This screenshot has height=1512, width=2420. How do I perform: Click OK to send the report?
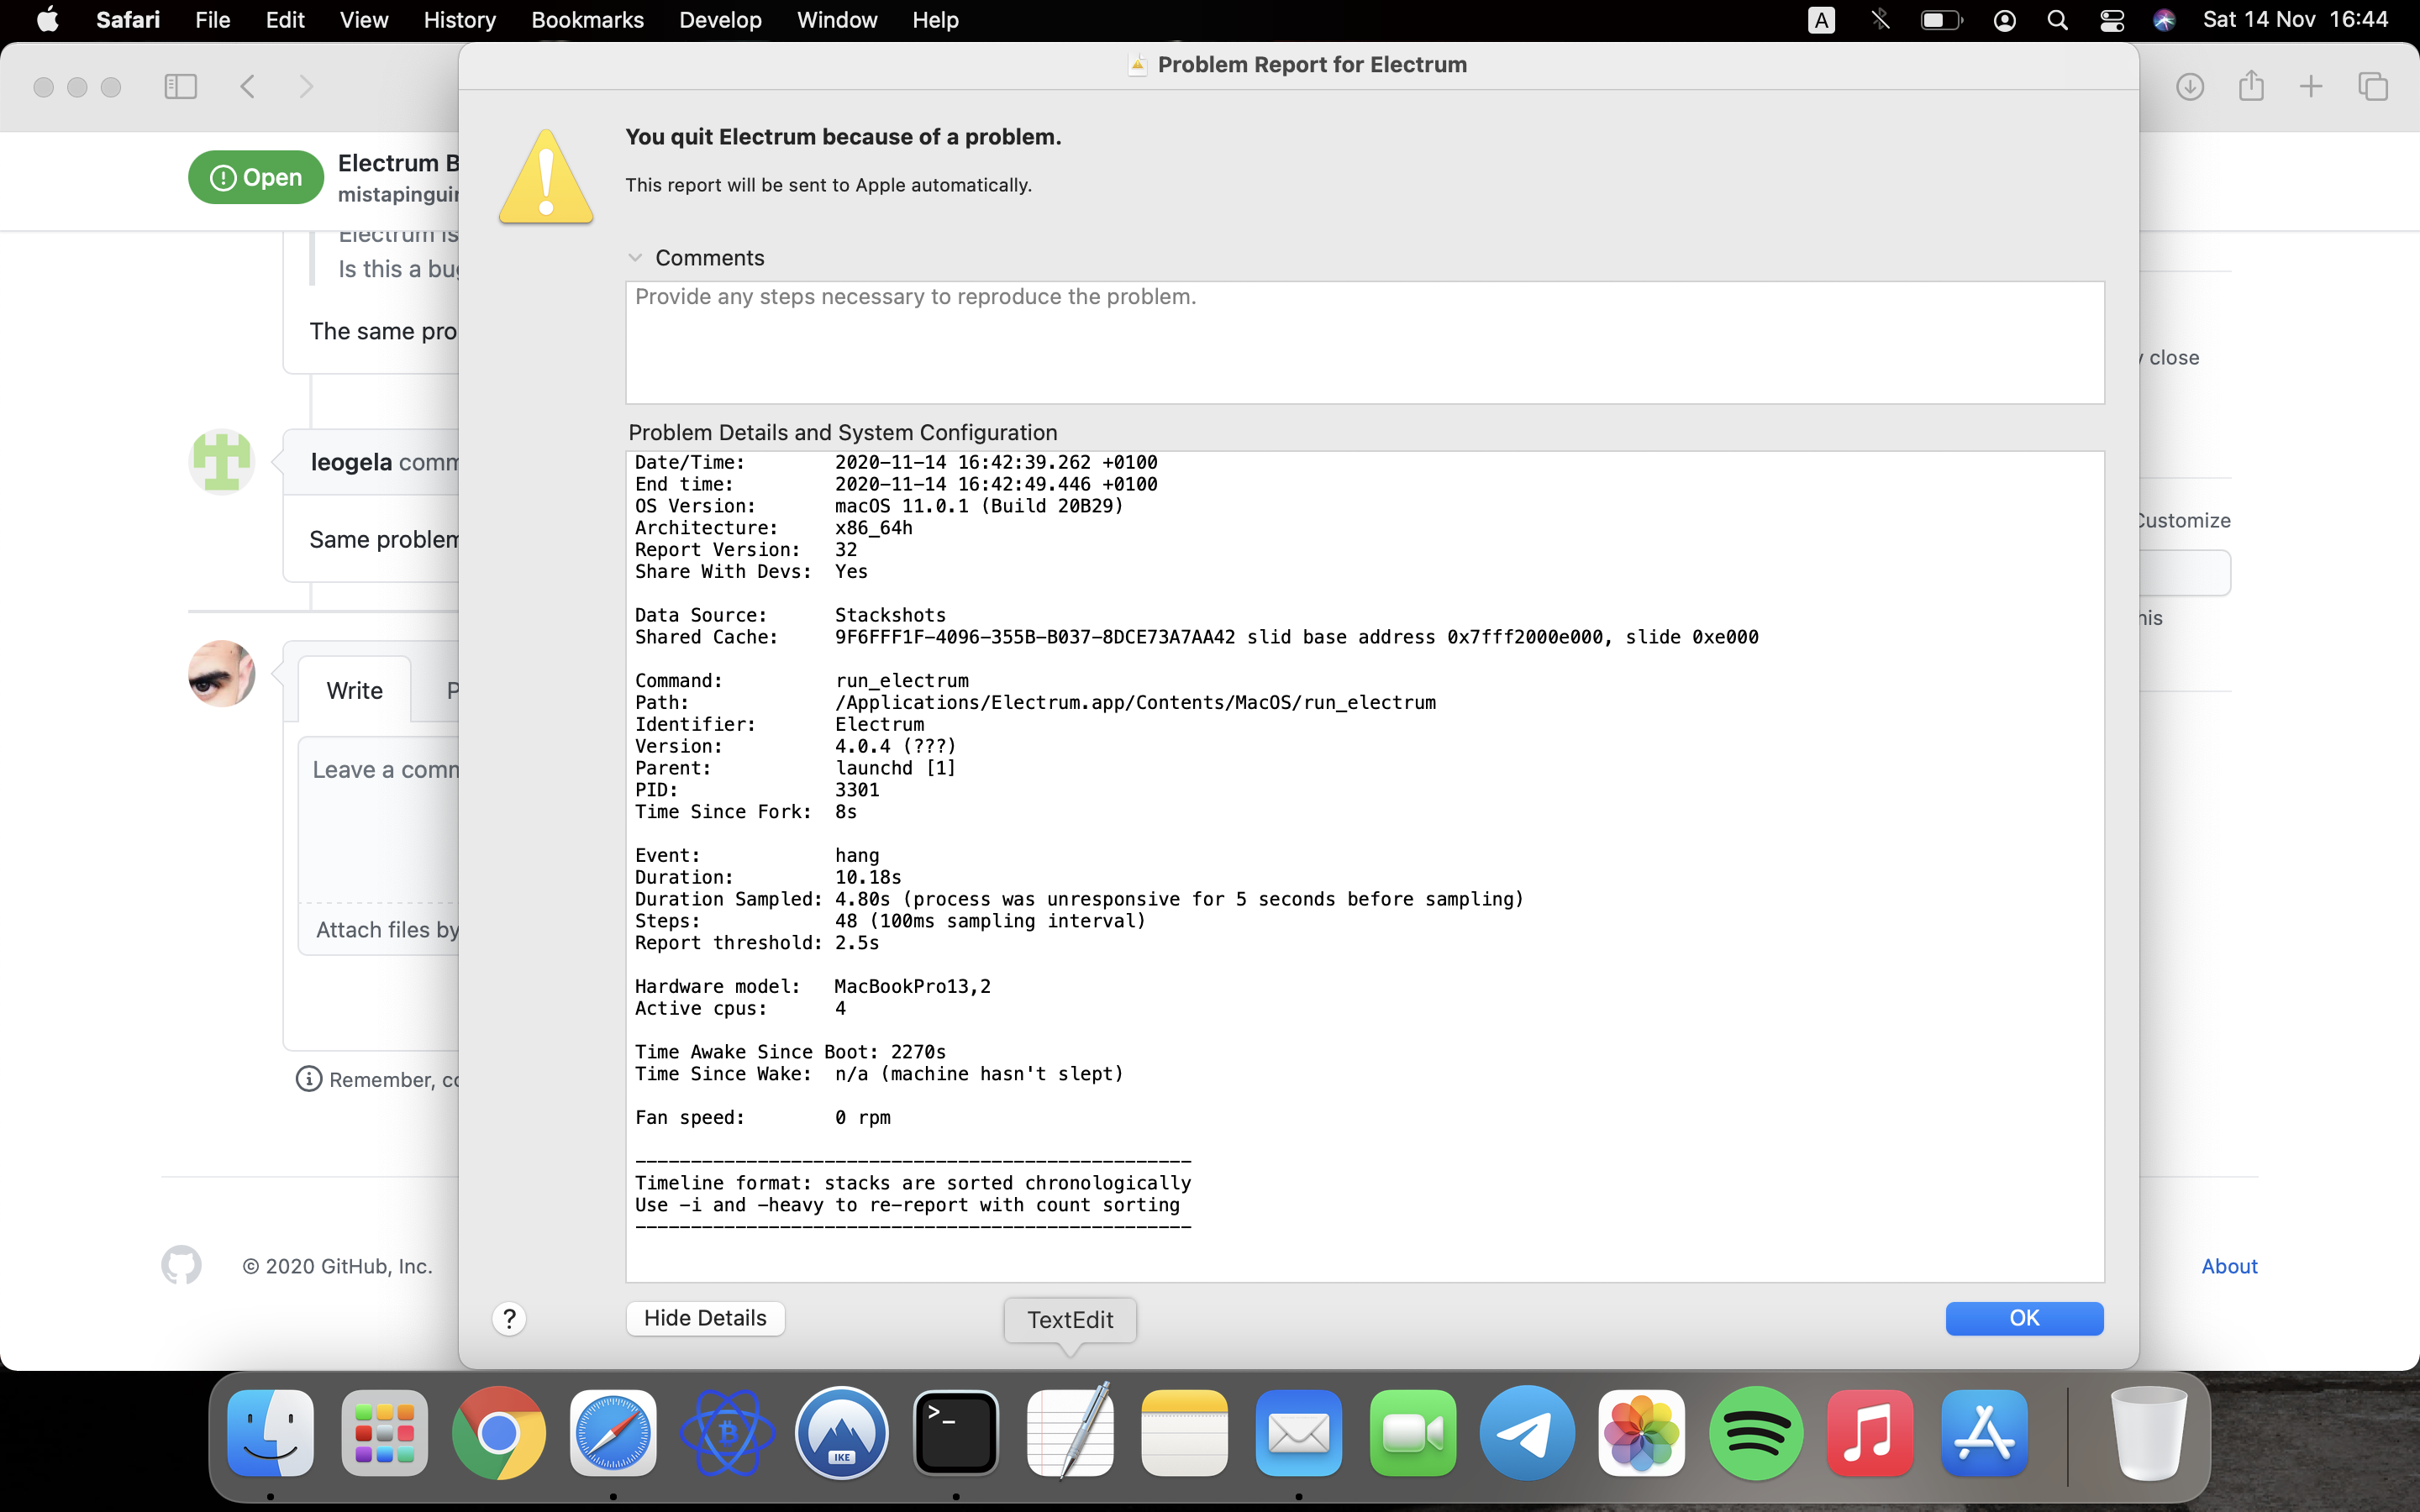pyautogui.click(x=2023, y=1318)
